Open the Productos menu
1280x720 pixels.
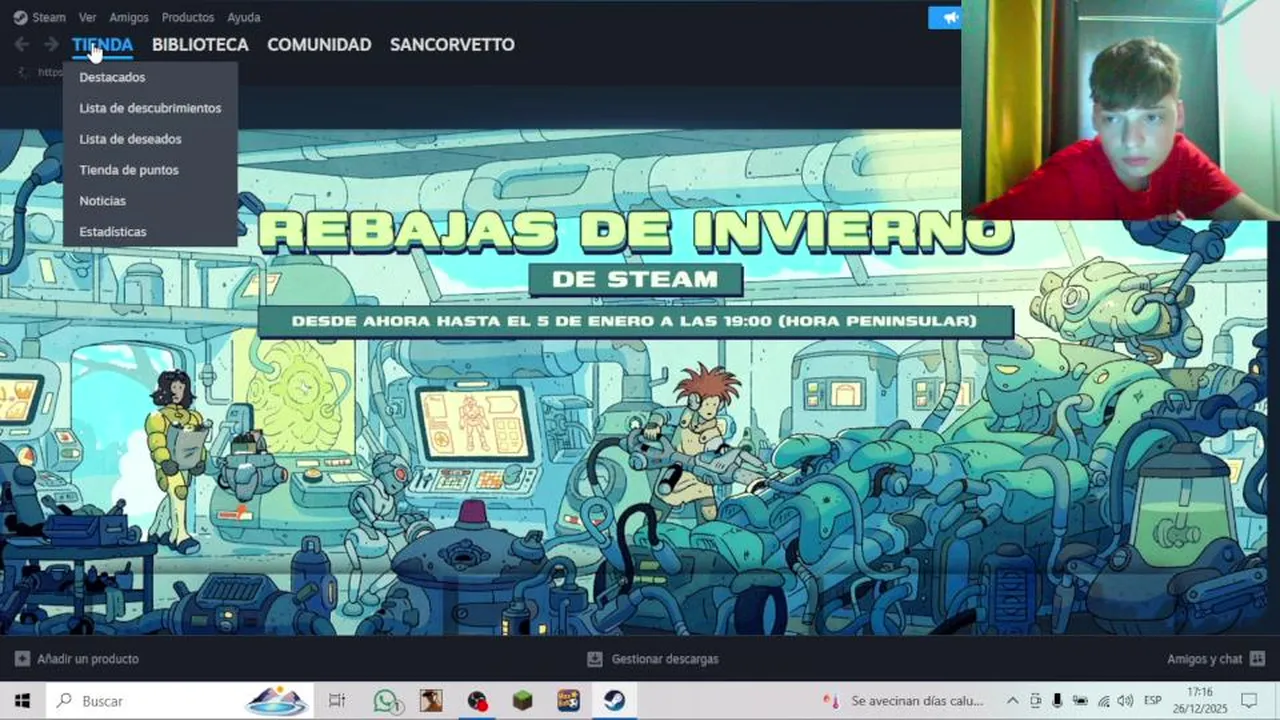coord(188,17)
